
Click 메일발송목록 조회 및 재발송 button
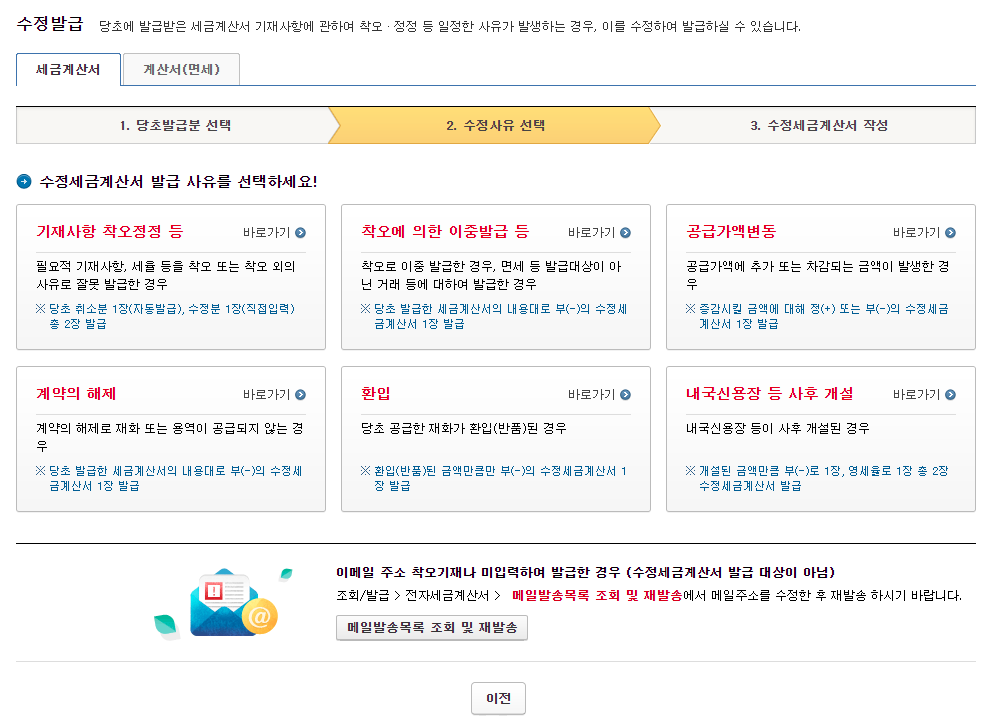pos(432,627)
